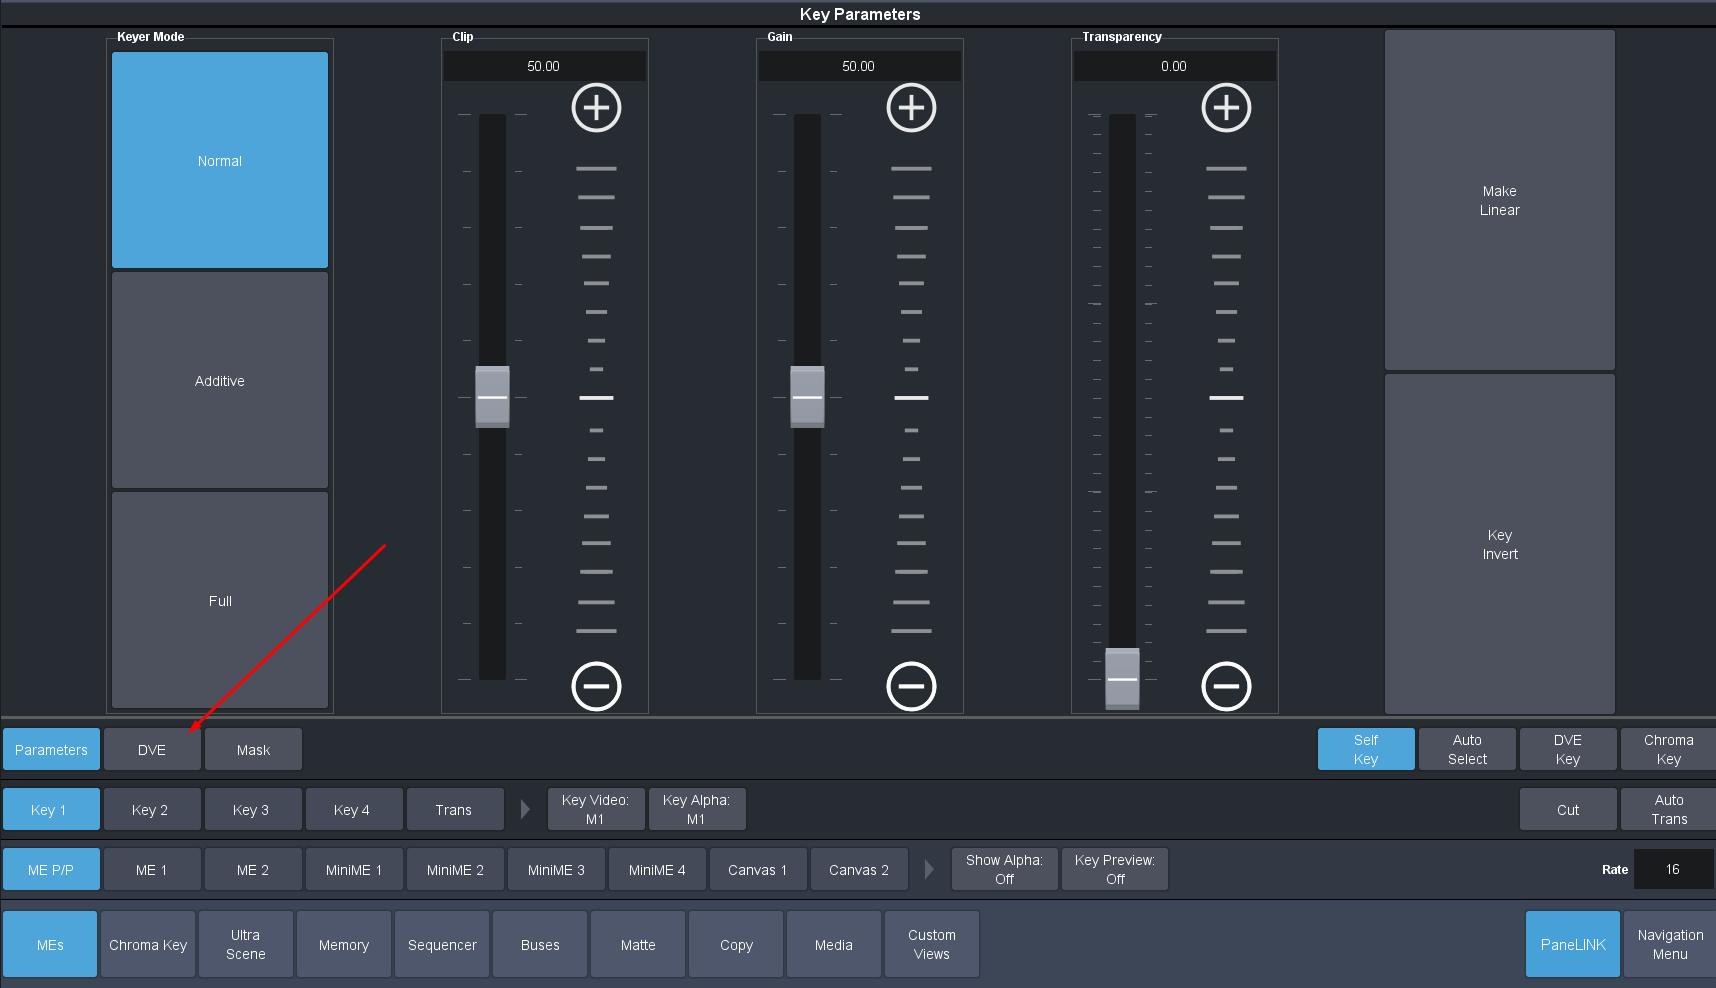This screenshot has height=988, width=1716.
Task: Click the Auto Trans button
Action: pos(1668,809)
